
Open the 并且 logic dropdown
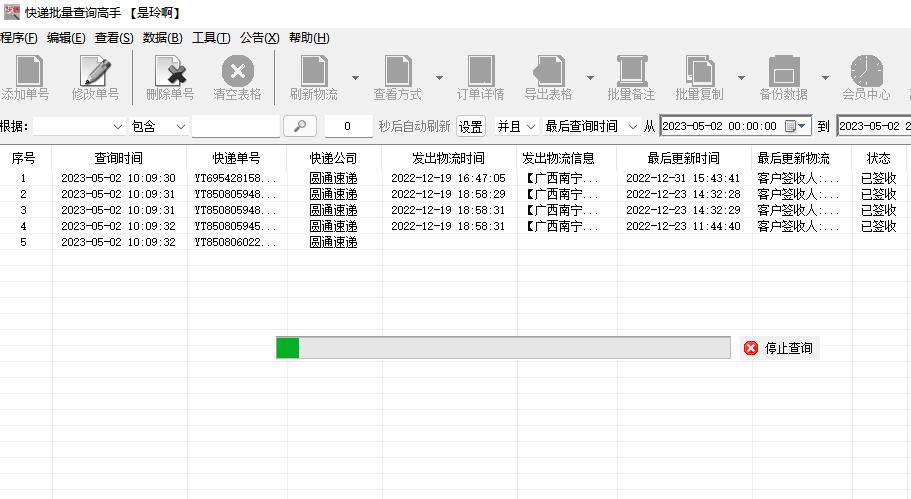click(516, 126)
